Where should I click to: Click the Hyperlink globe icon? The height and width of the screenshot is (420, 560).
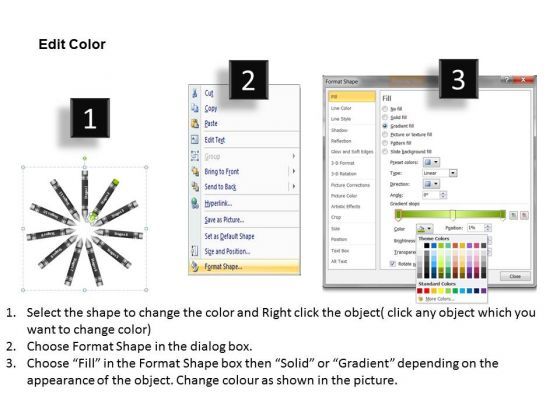tap(195, 203)
